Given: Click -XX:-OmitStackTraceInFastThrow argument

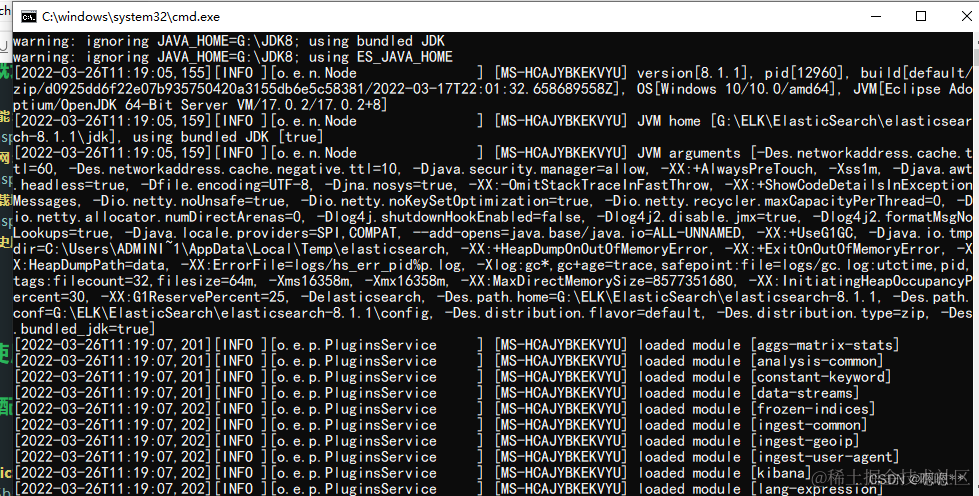Looking at the screenshot, I should pos(586,185).
